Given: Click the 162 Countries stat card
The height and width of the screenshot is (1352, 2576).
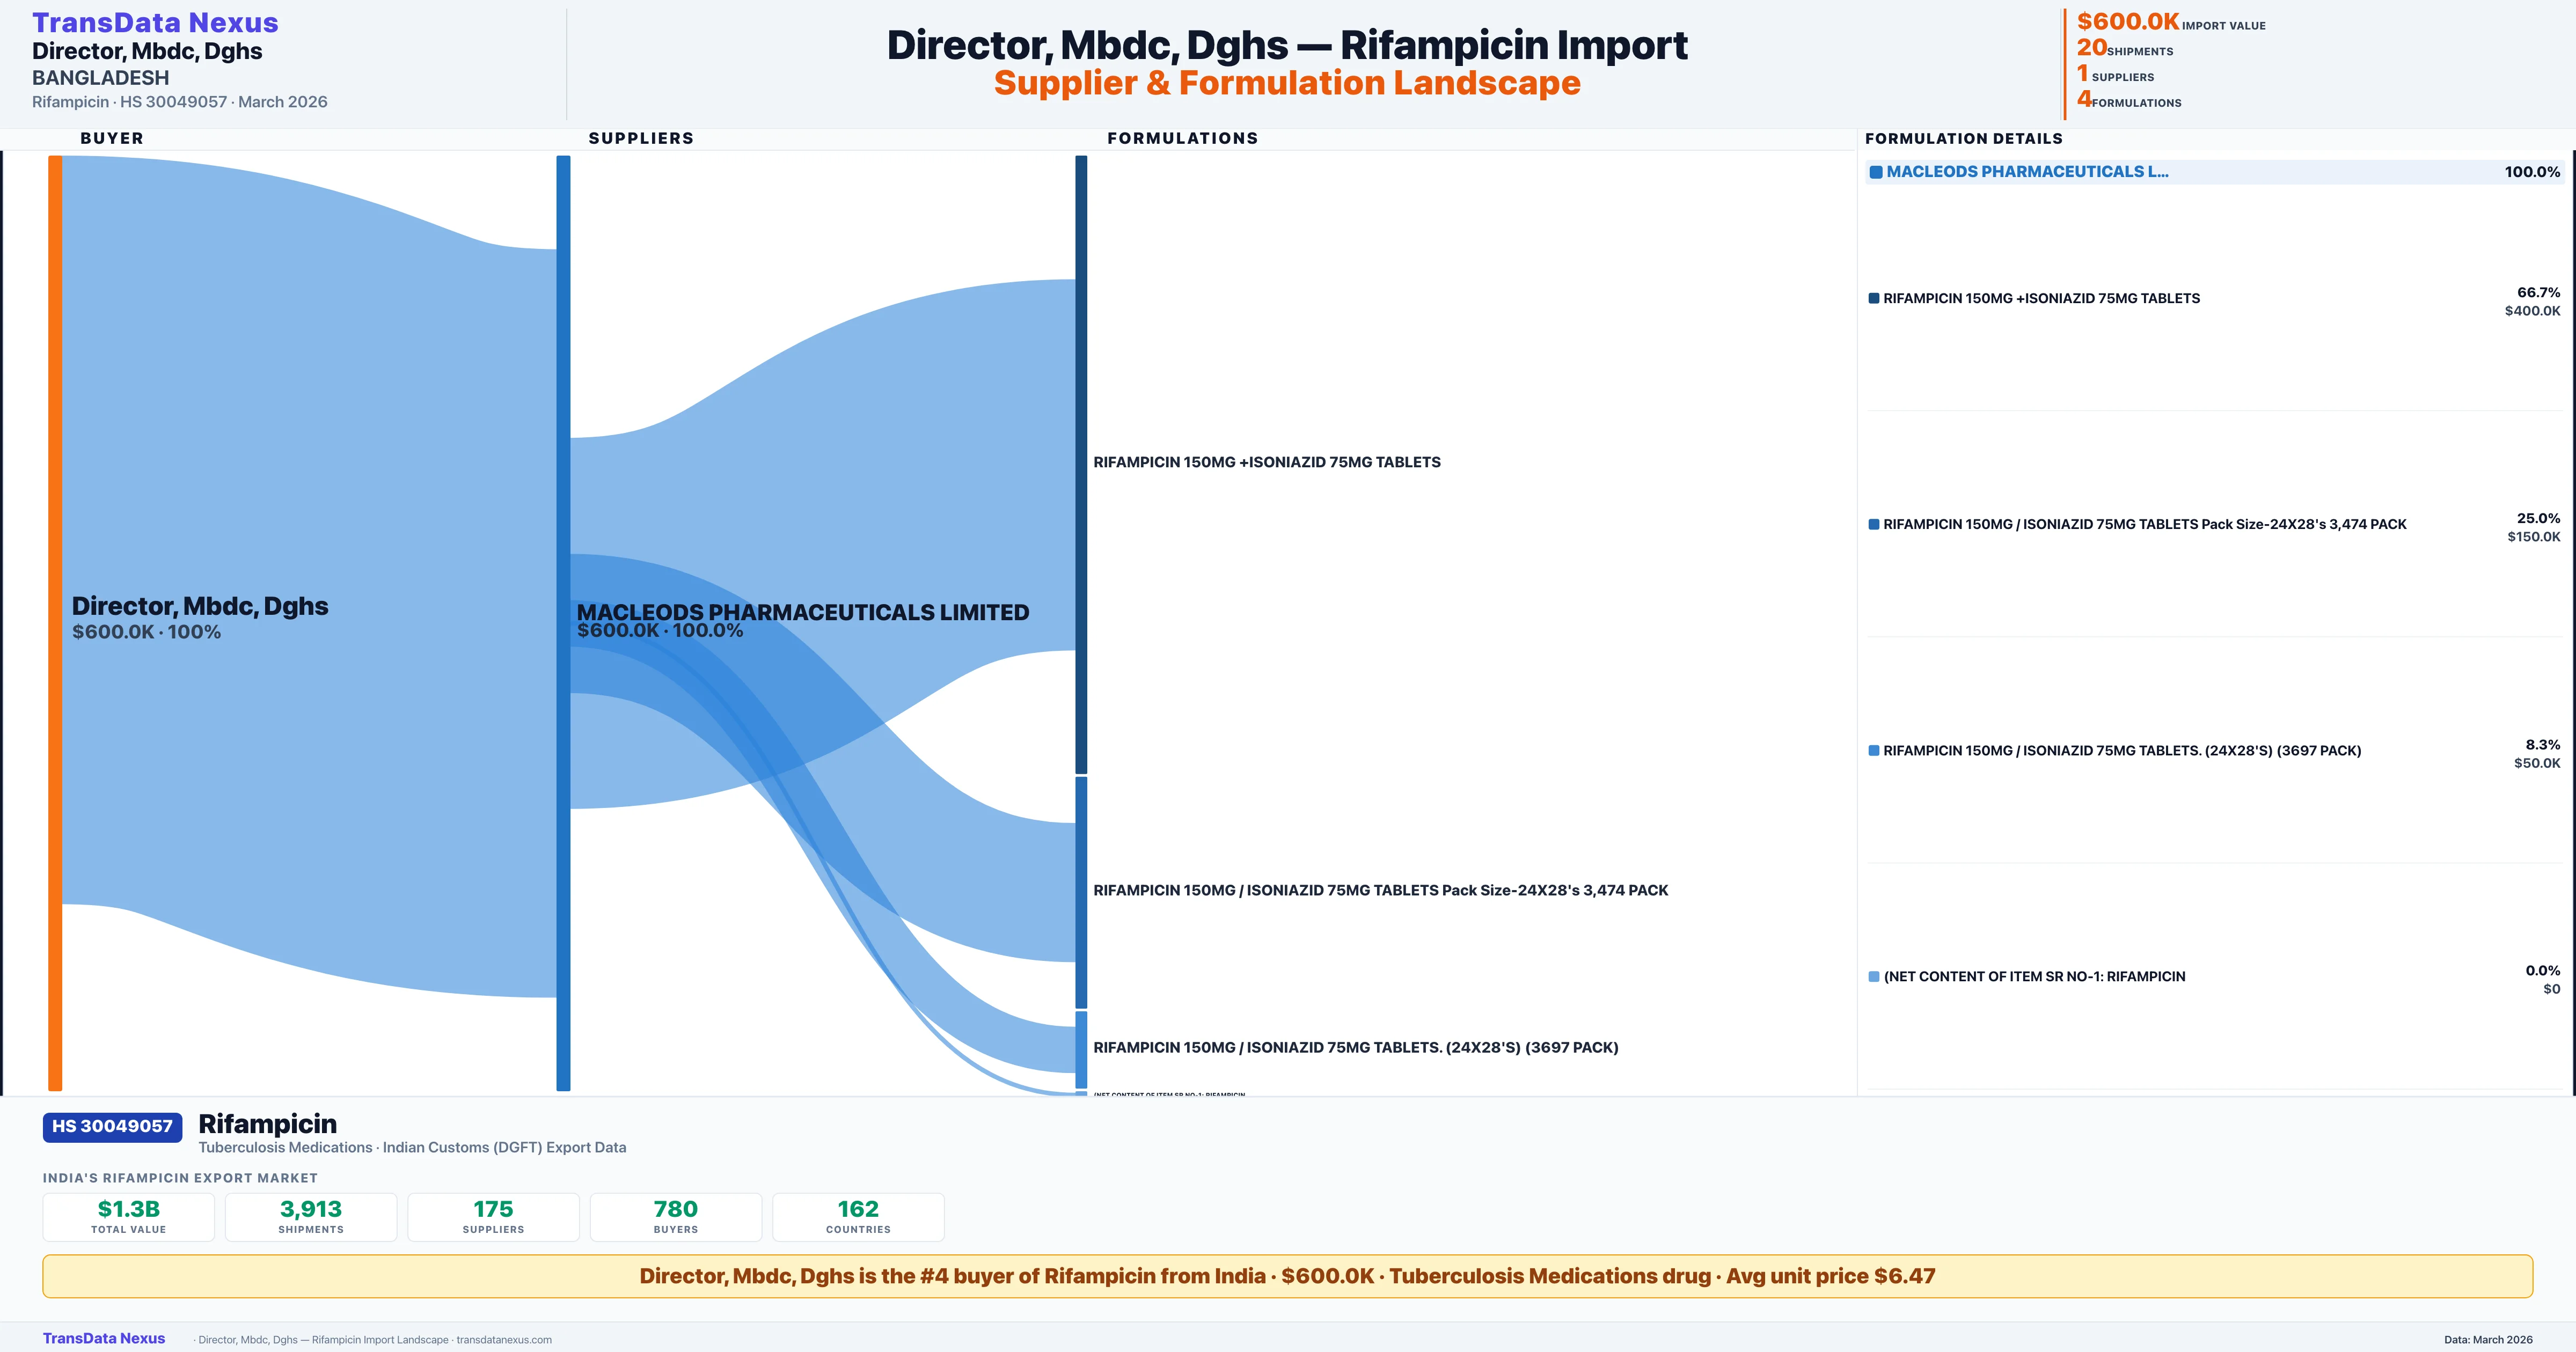Looking at the screenshot, I should [858, 1216].
